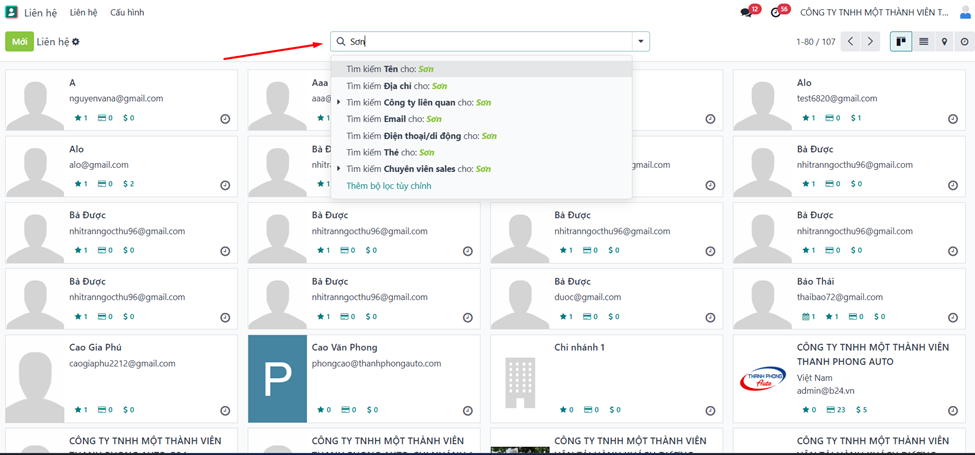Switch to Kanban view
This screenshot has width=975, height=455.
pyautogui.click(x=901, y=42)
